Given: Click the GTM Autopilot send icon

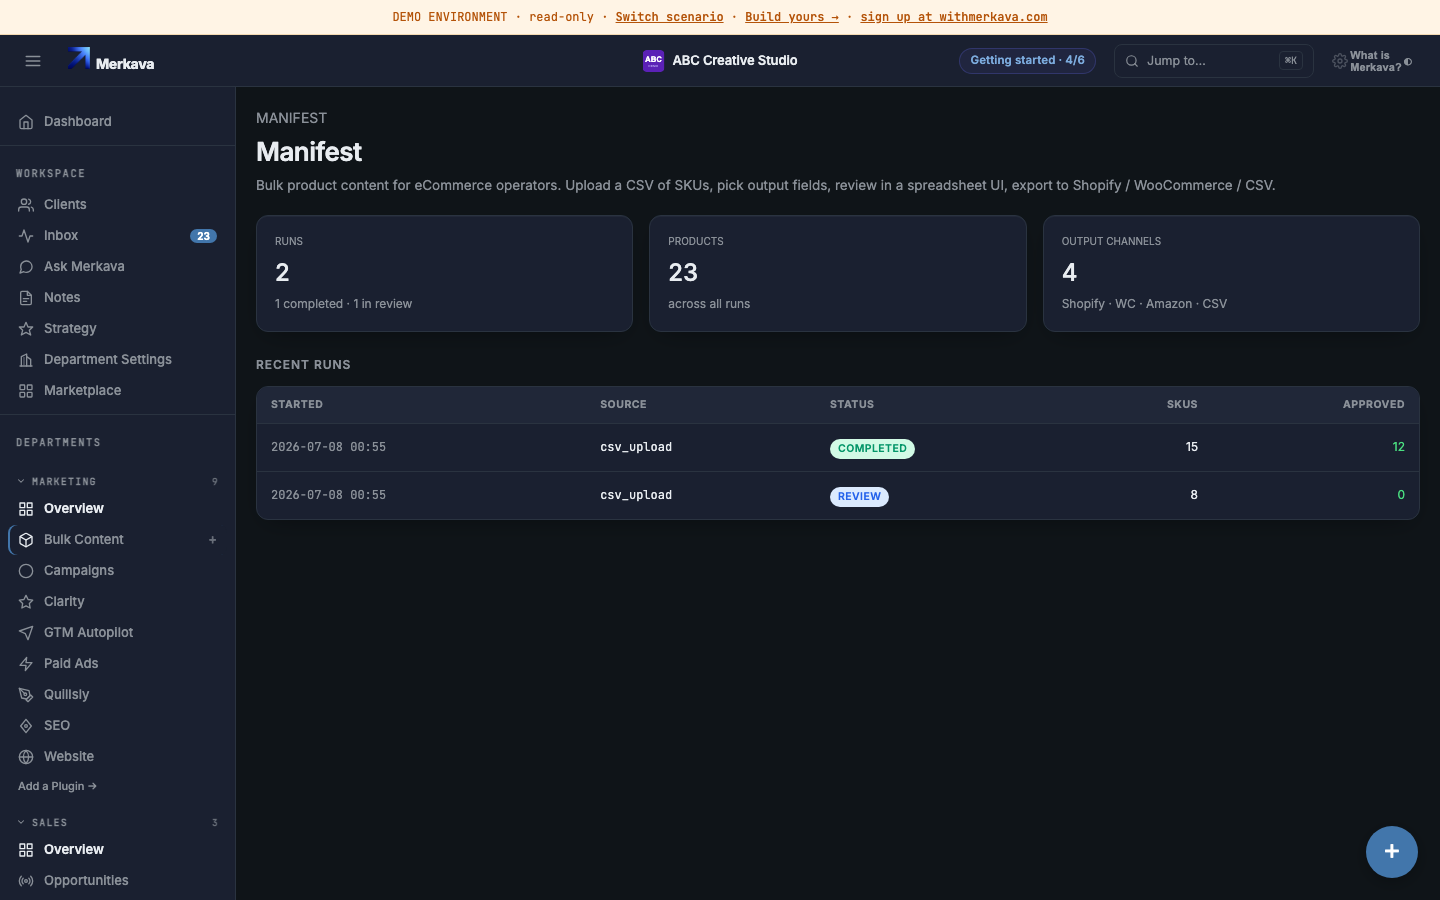Looking at the screenshot, I should pyautogui.click(x=26, y=633).
